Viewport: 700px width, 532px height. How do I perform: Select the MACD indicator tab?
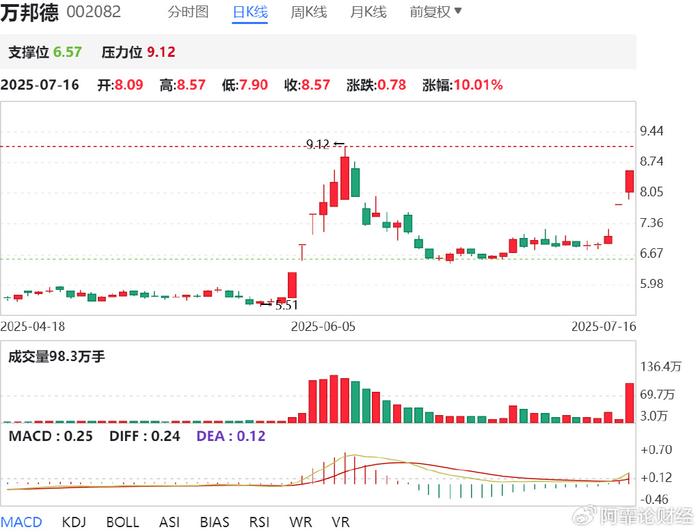pos(20,521)
